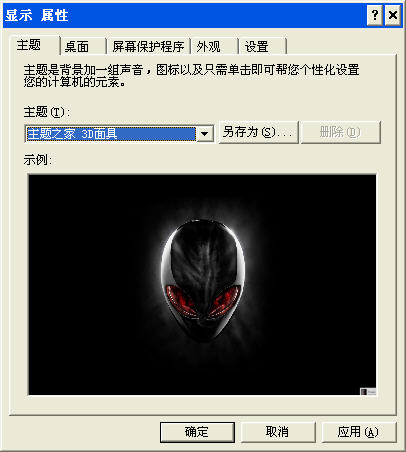Confirm with the 确定 button
This screenshot has width=406, height=452.
(197, 432)
